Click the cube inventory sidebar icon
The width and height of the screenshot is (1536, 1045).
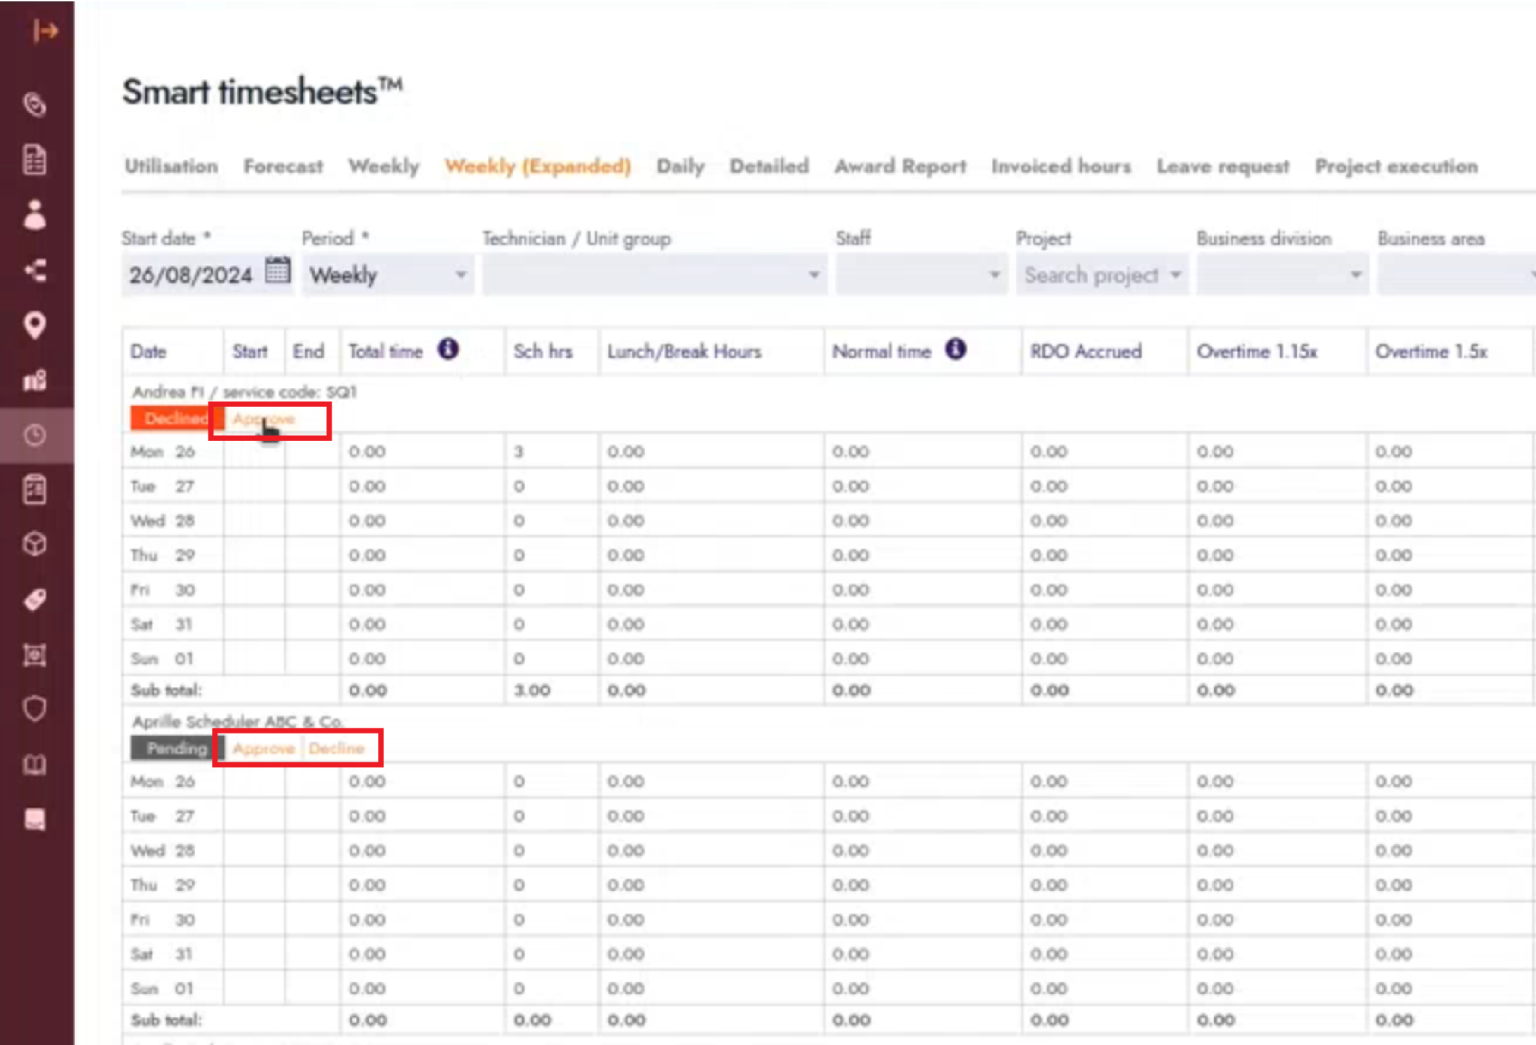tap(35, 544)
